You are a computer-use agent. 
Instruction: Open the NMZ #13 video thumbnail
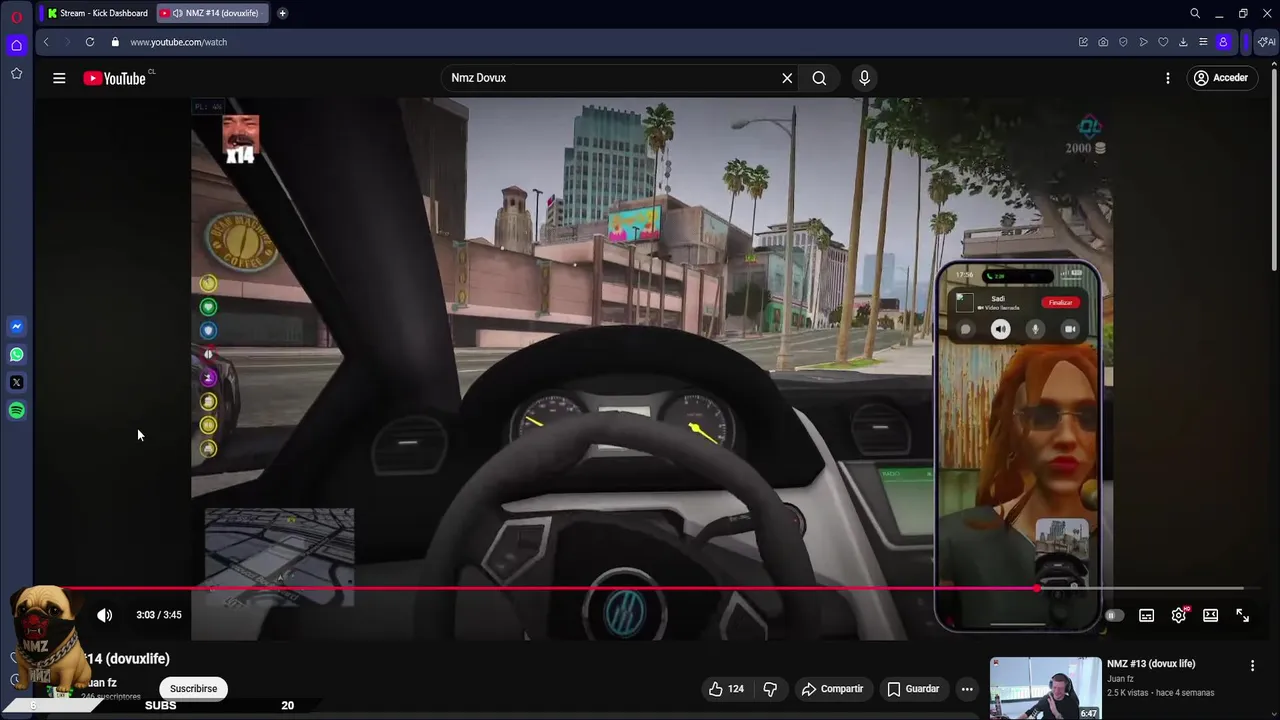(1045, 688)
